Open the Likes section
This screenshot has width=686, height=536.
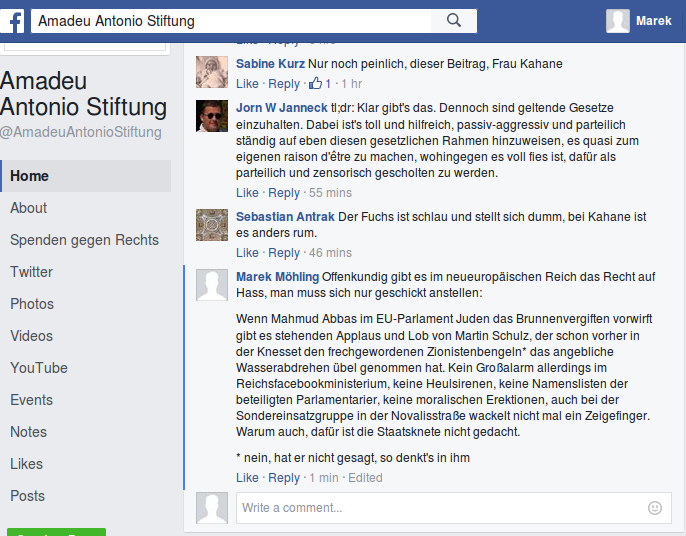(27, 463)
